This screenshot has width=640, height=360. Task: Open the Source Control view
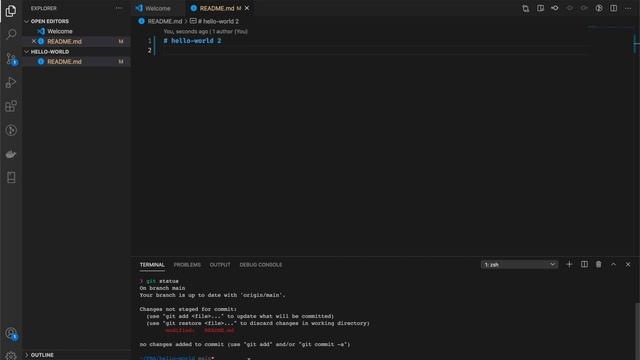click(11, 58)
